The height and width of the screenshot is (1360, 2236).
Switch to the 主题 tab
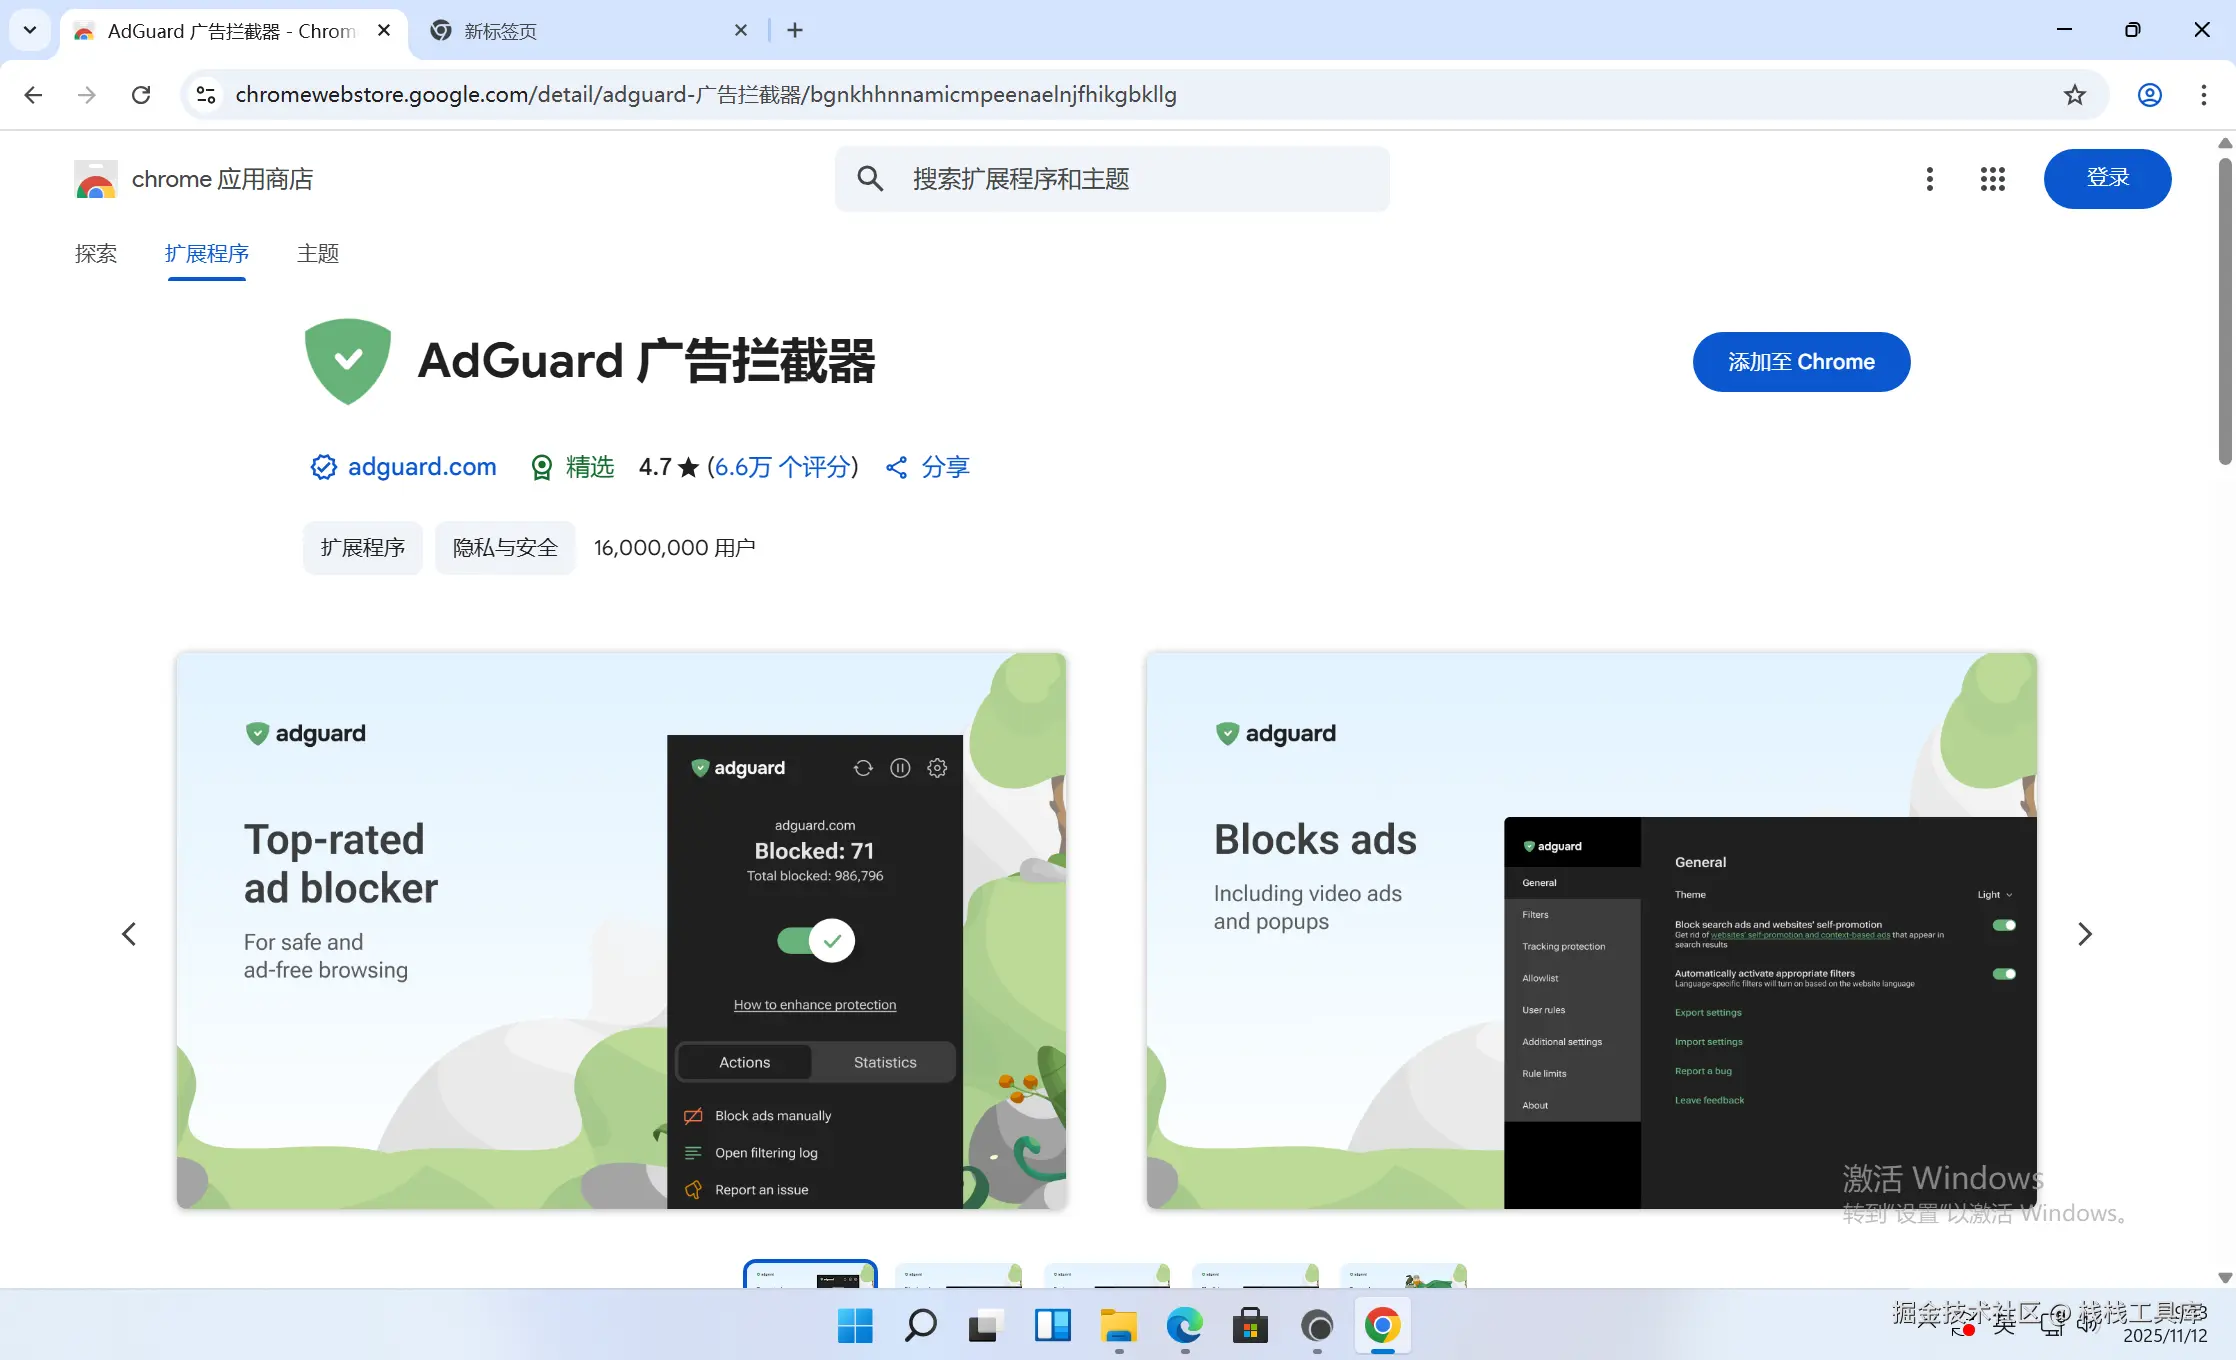(x=318, y=254)
